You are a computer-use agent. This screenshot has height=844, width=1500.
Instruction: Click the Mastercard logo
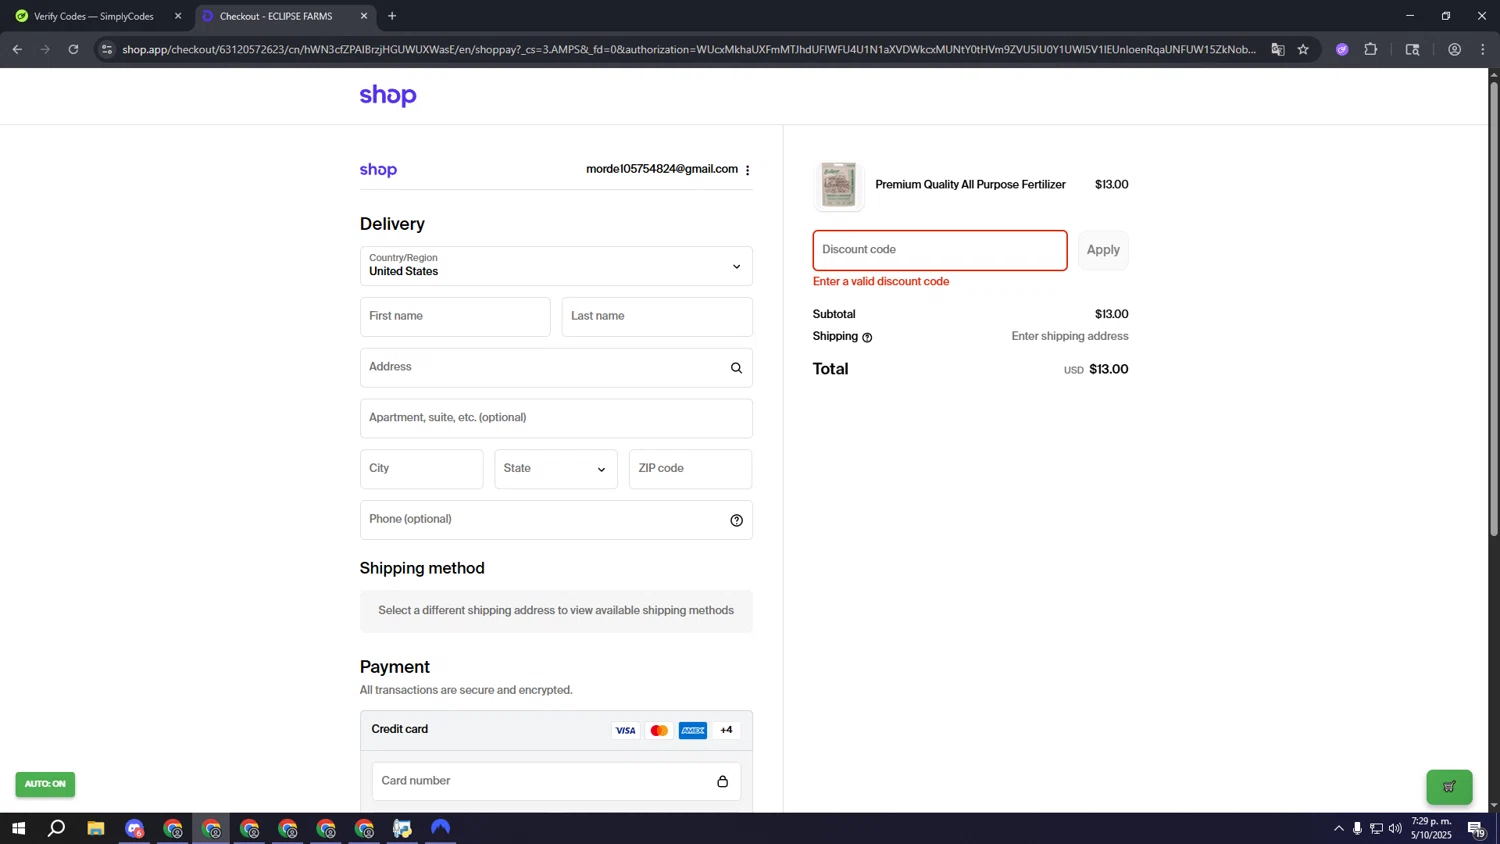(x=659, y=730)
